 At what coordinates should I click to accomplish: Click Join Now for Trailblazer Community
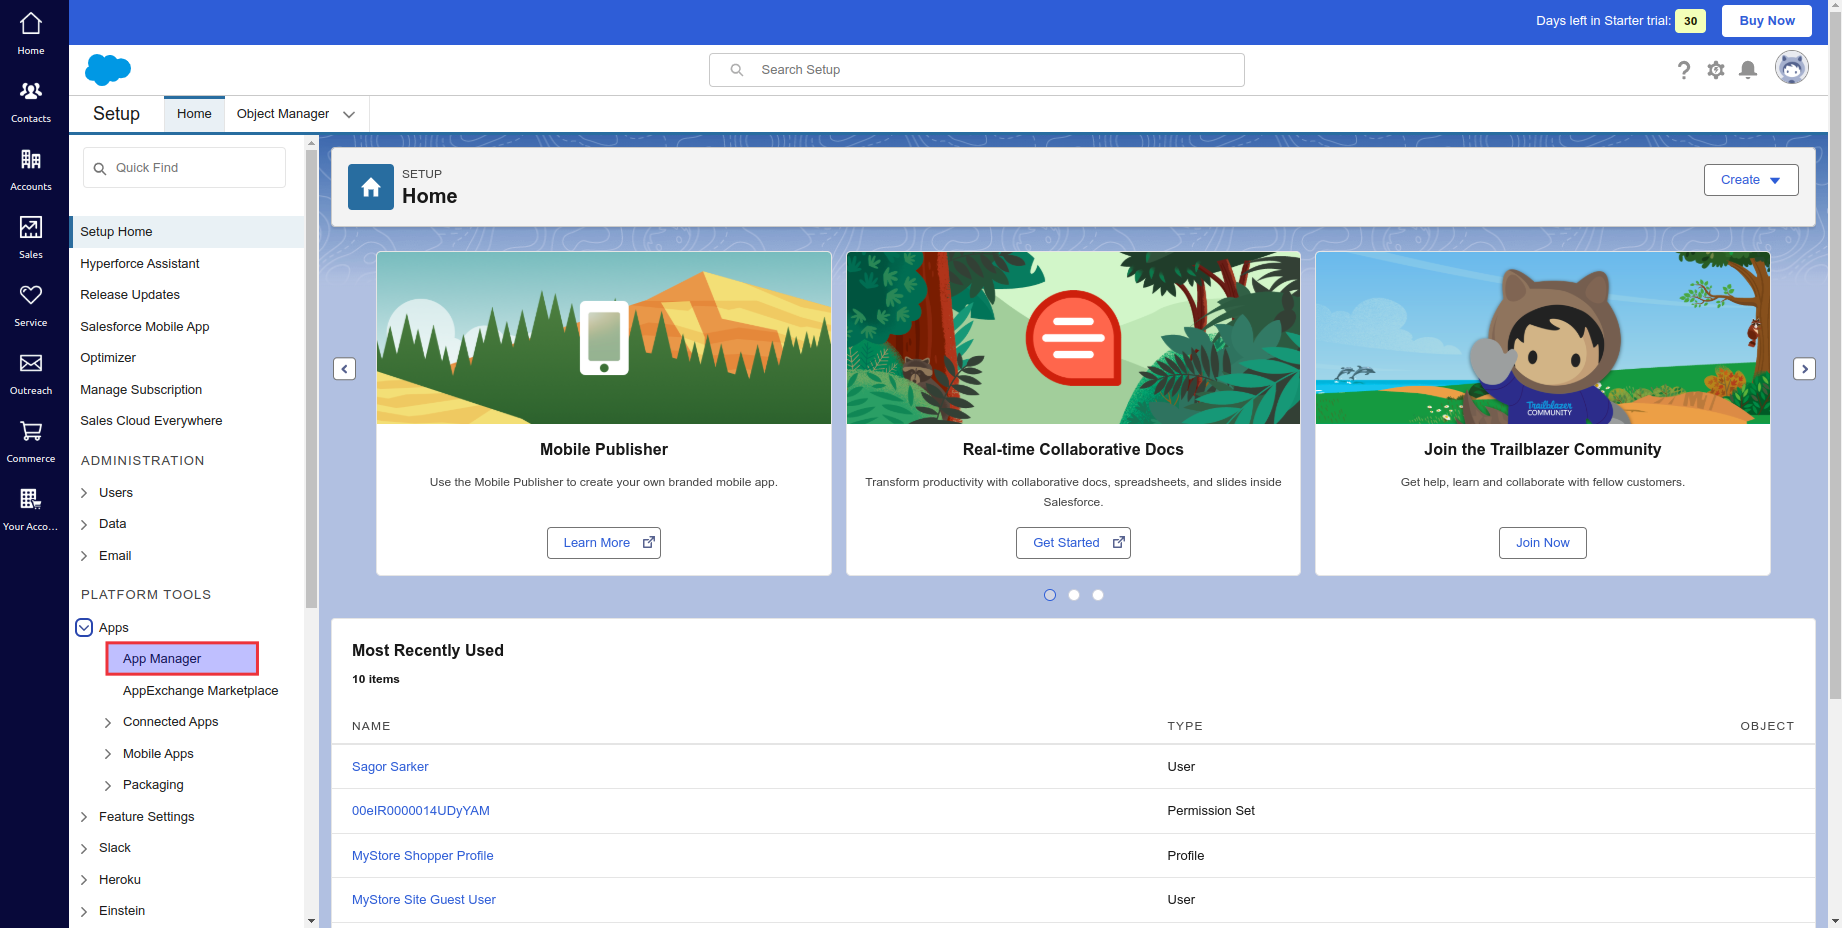(x=1543, y=543)
